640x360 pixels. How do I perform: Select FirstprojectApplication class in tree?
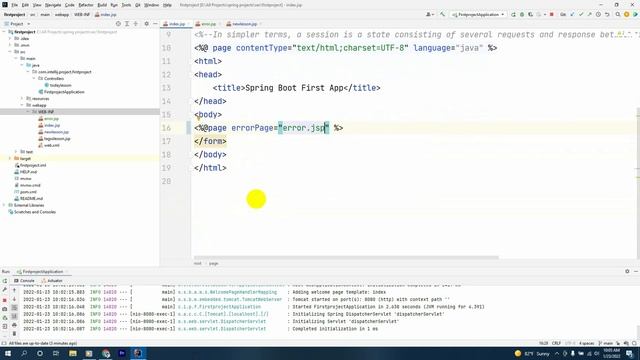coord(64,92)
